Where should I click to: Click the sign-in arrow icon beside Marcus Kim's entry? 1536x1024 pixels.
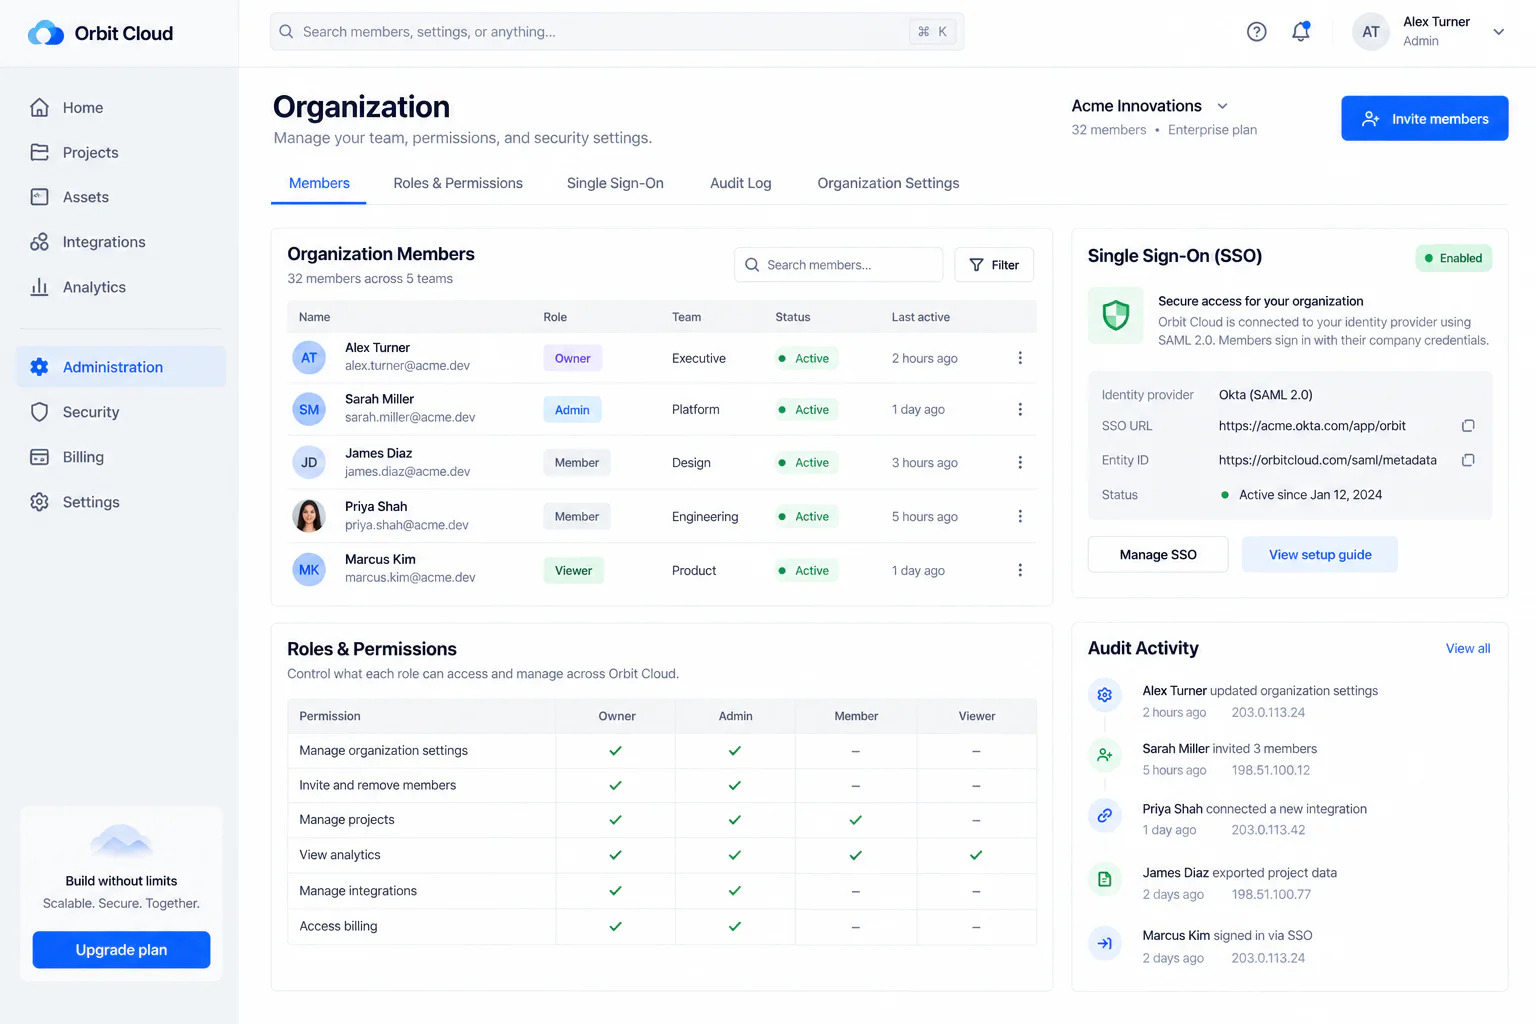[1105, 943]
